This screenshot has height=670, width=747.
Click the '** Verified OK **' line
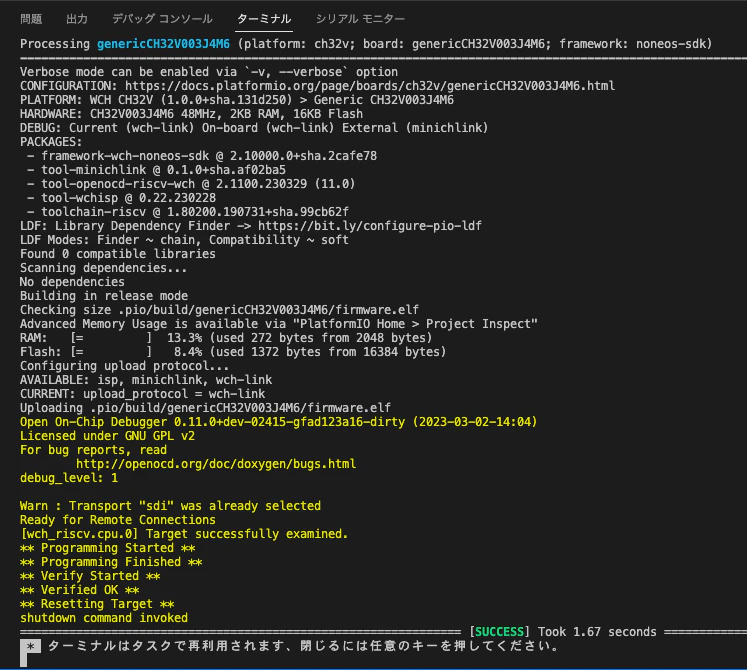80,590
